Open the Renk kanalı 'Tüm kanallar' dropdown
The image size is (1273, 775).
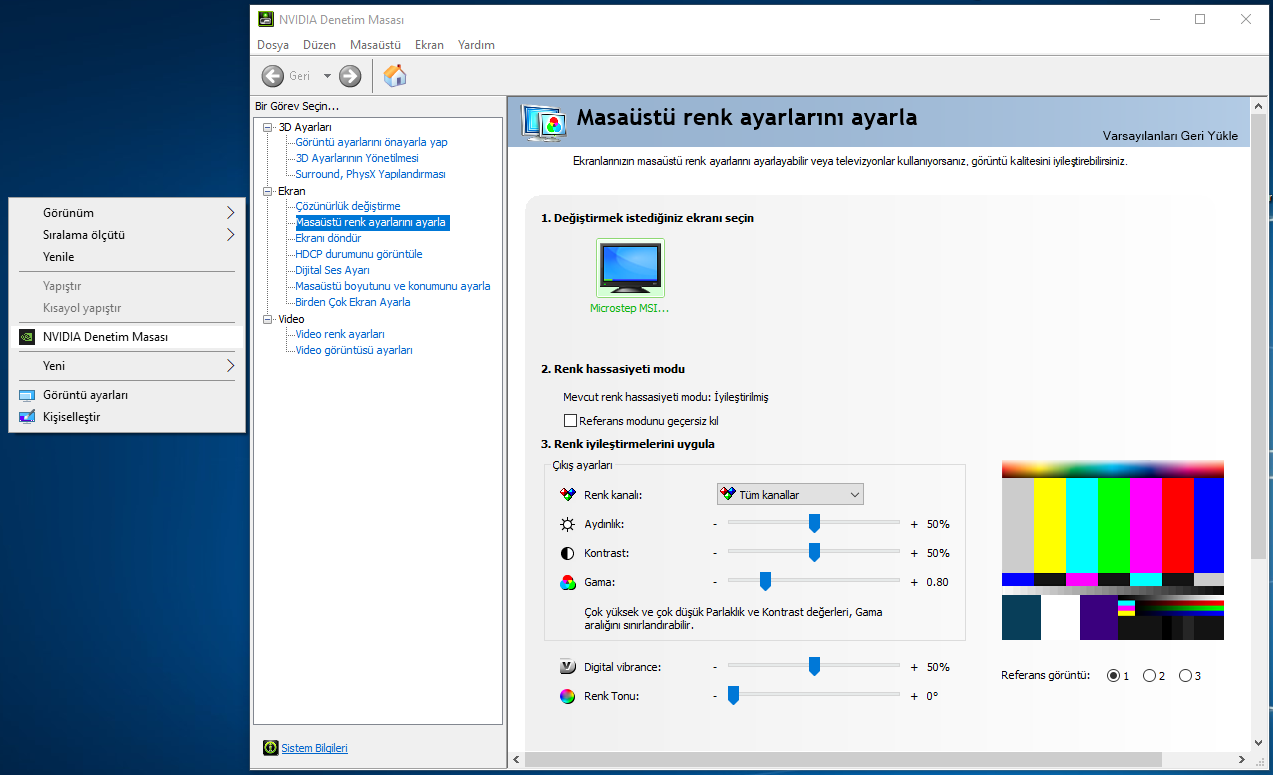pos(790,494)
